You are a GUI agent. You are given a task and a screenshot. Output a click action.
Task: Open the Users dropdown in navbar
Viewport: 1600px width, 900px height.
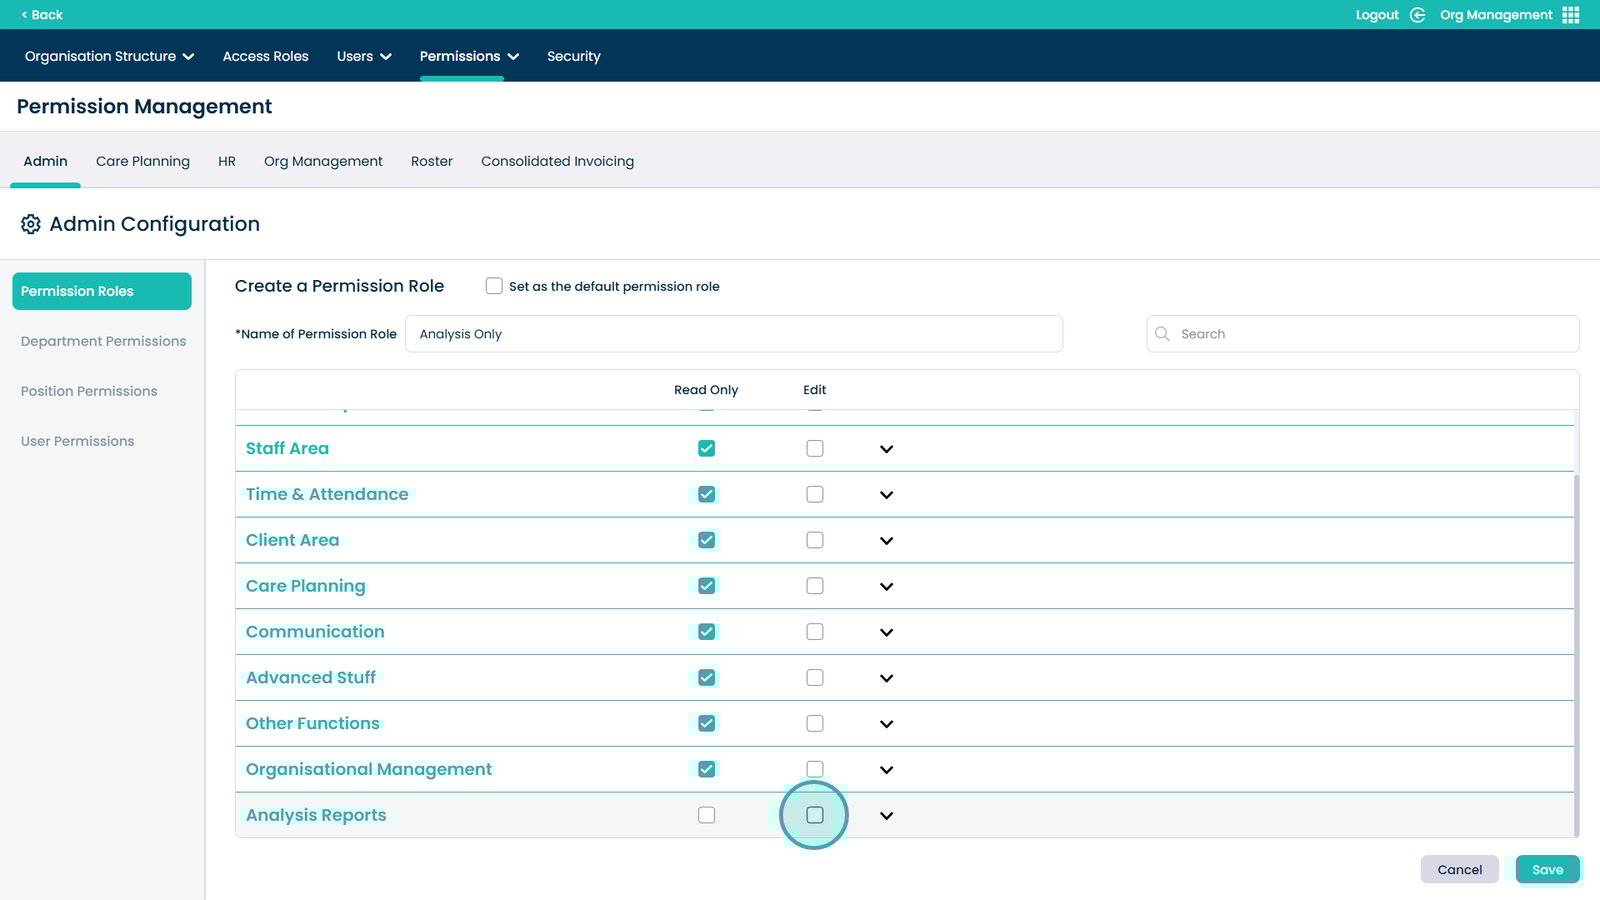coord(364,56)
